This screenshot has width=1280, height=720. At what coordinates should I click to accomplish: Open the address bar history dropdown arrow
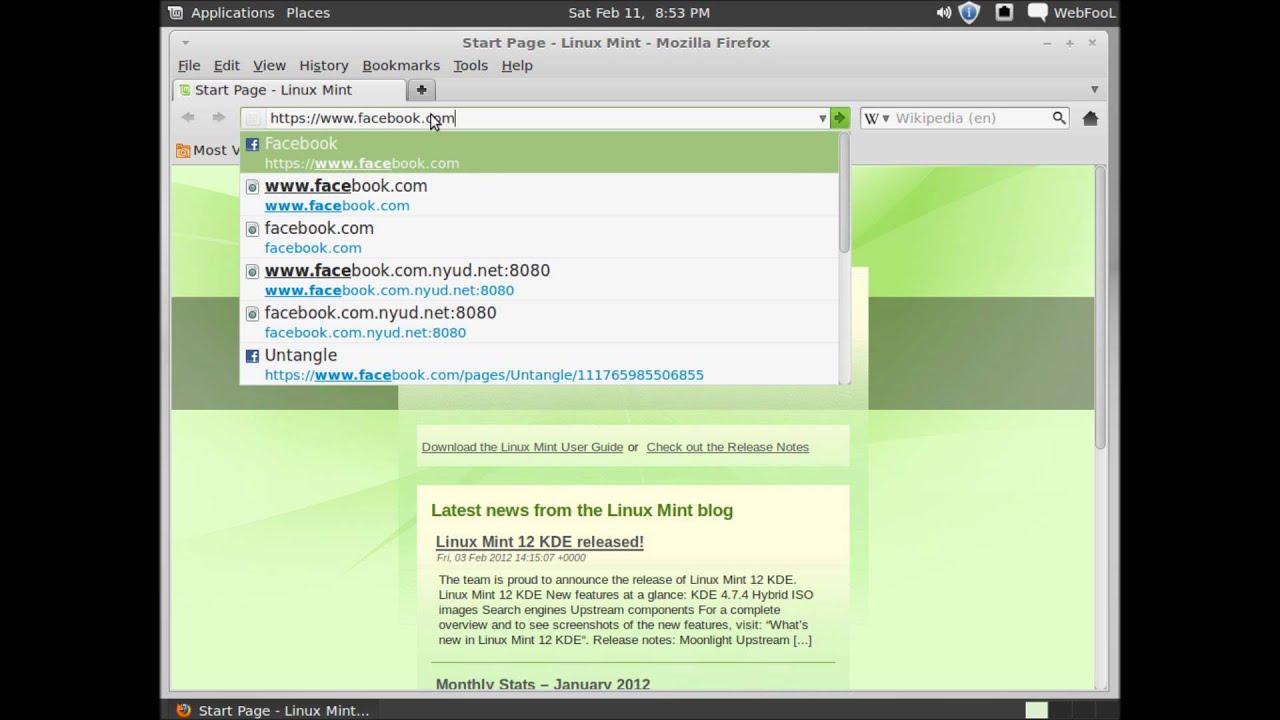tap(822, 118)
